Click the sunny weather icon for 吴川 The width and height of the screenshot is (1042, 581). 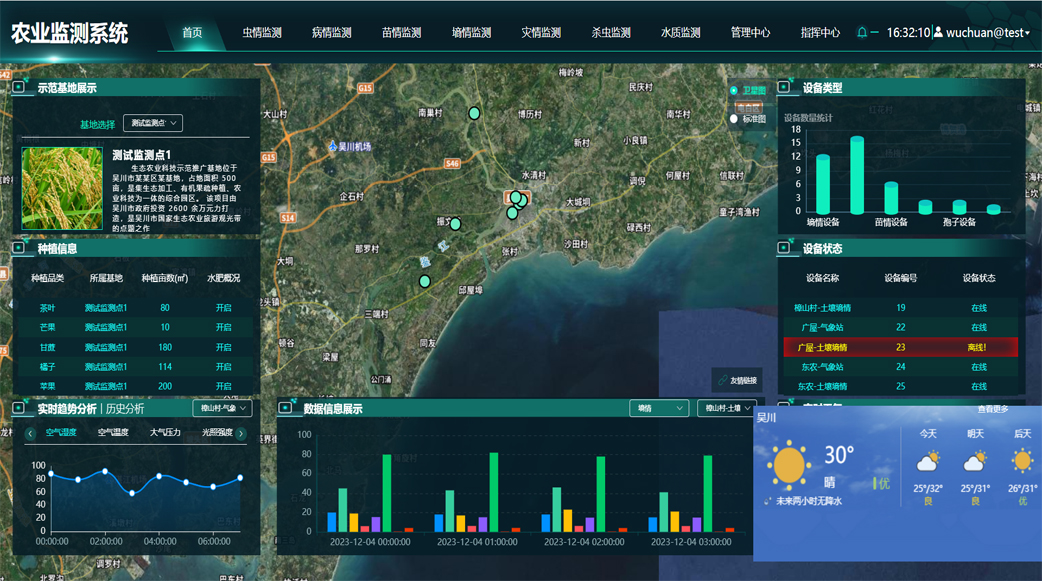click(x=791, y=463)
